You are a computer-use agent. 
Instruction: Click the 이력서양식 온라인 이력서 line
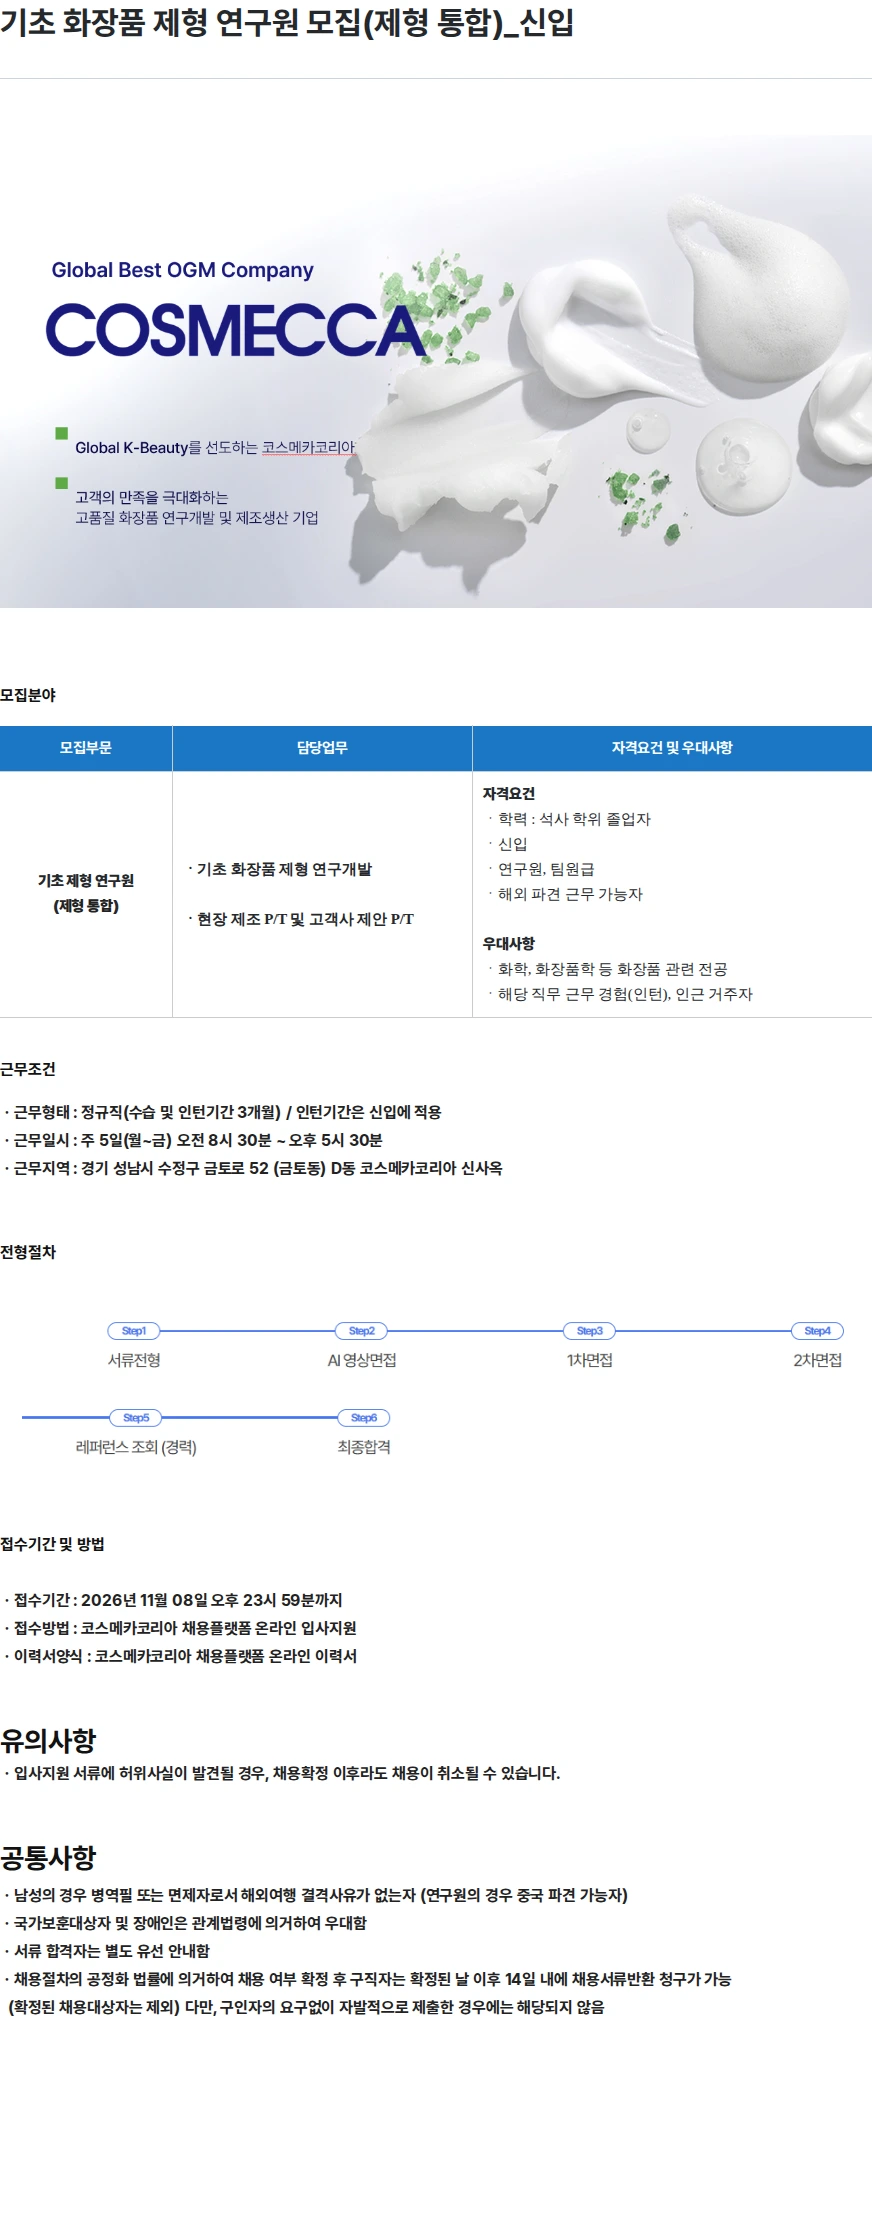pos(181,1656)
